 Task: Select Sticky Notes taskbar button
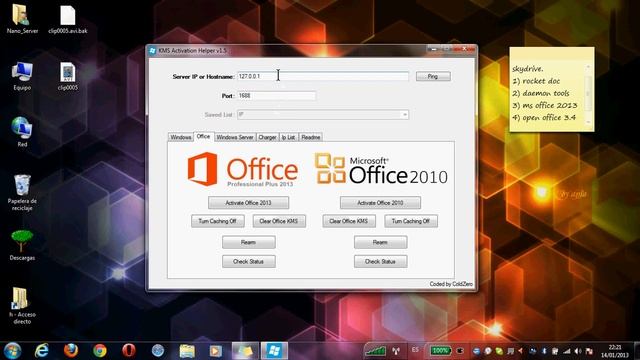coord(245,351)
